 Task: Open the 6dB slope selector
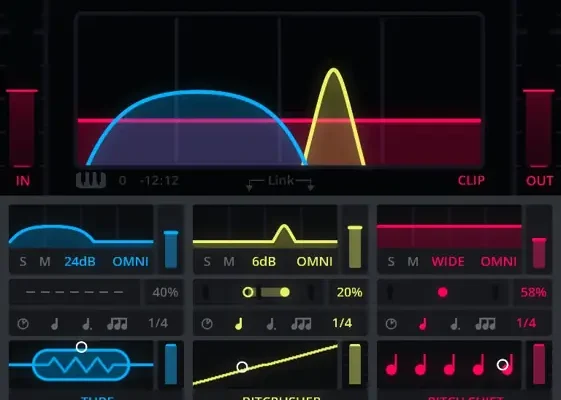[x=264, y=262]
